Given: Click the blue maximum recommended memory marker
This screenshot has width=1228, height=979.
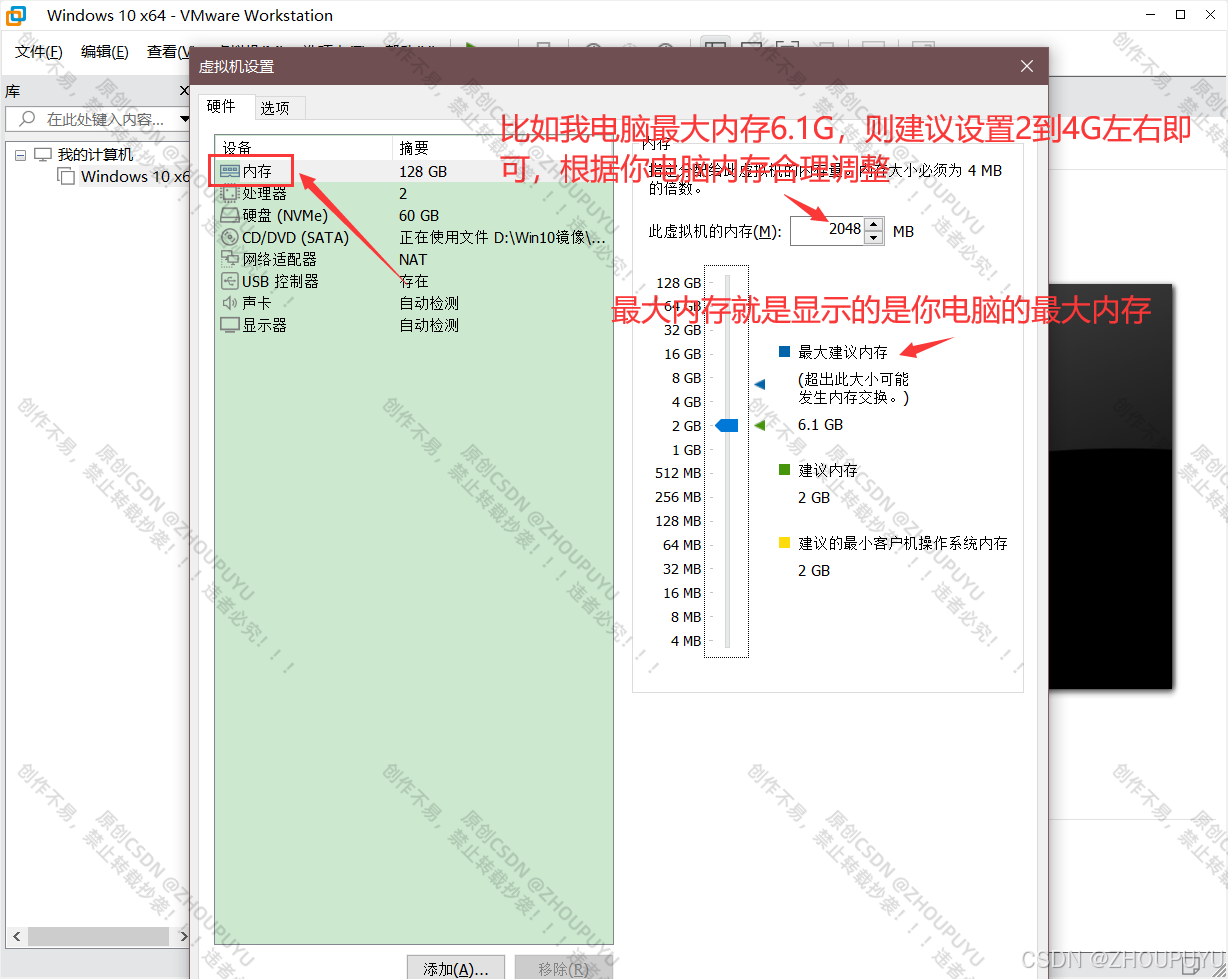Looking at the screenshot, I should tap(759, 384).
